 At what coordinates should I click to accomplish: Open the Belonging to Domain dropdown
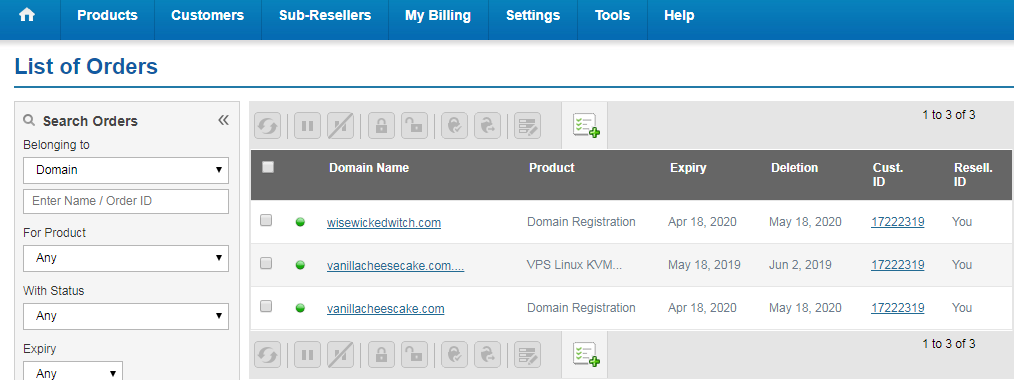click(126, 170)
